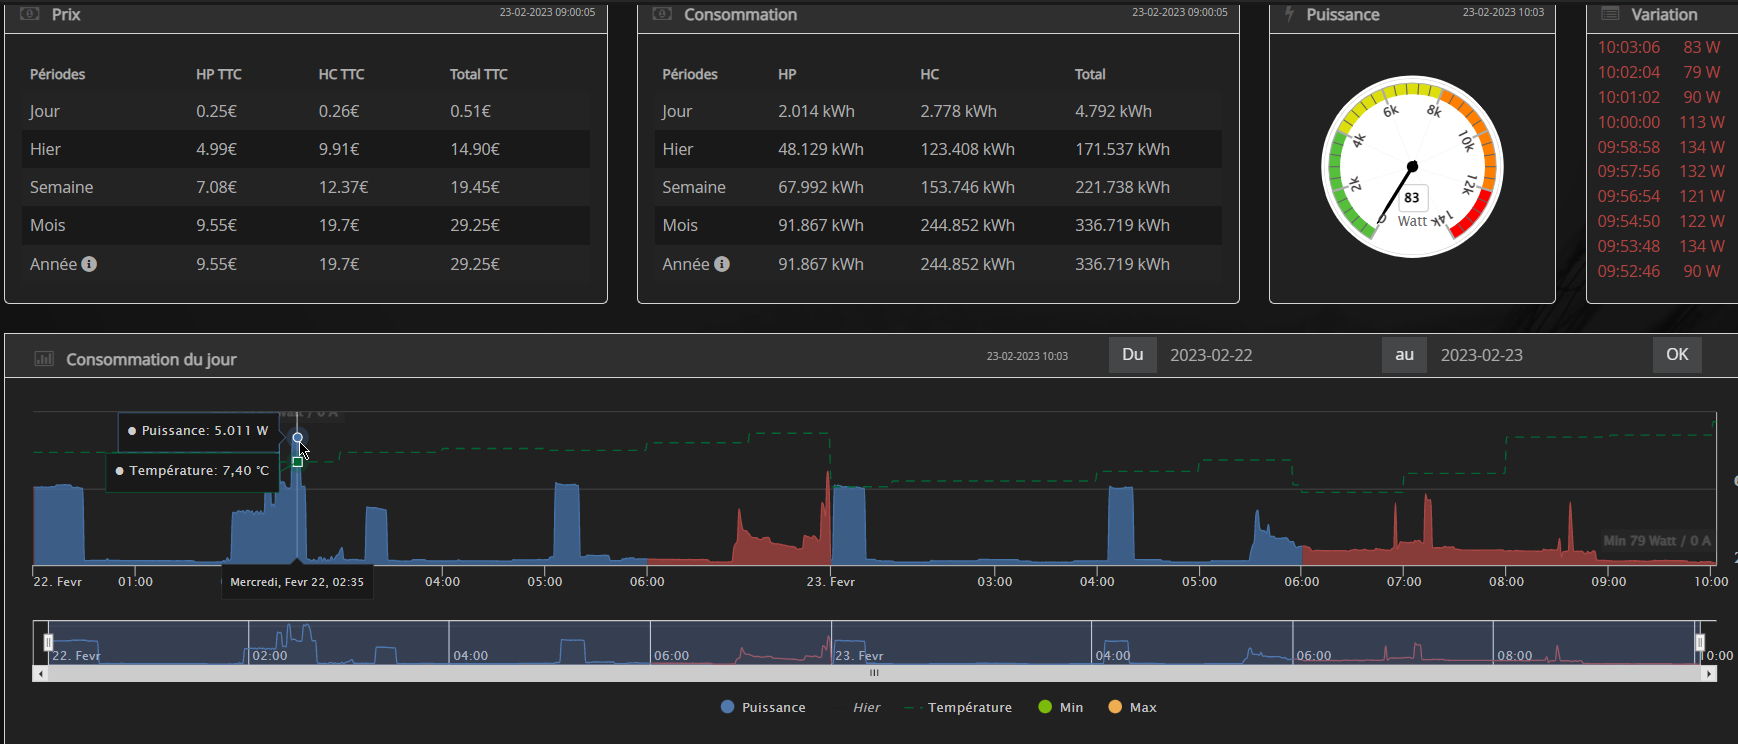
Task: Click the right handle of the chart navigator
Action: pos(1699,642)
